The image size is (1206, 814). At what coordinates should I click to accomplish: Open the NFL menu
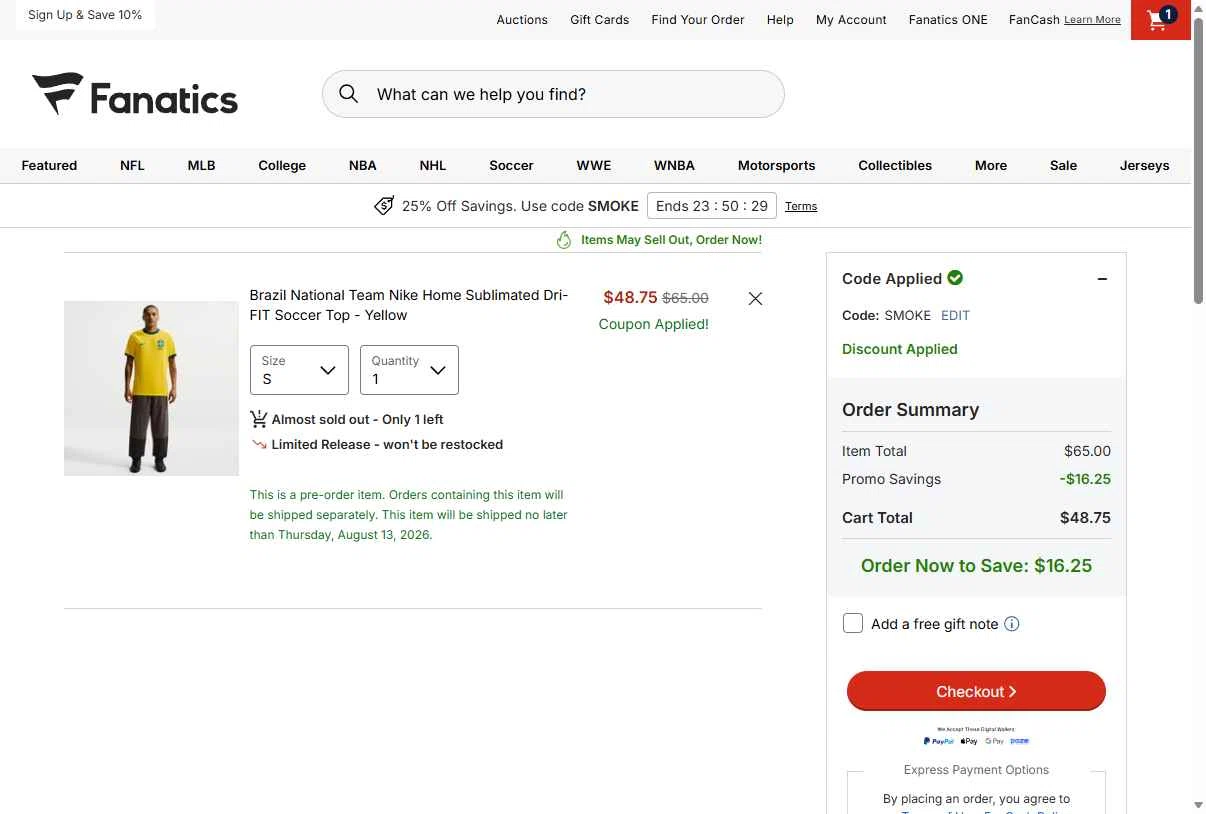(x=132, y=166)
